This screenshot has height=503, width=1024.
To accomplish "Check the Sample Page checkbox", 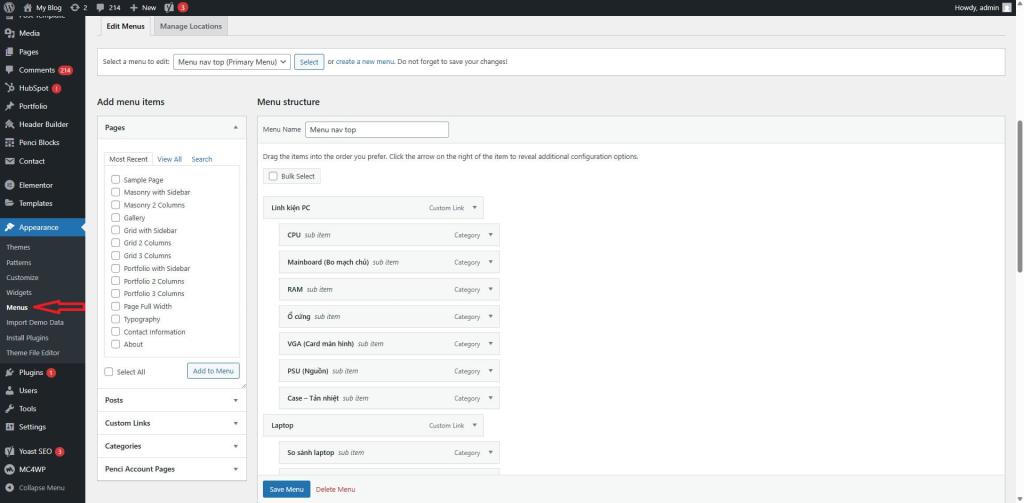I will pos(116,180).
